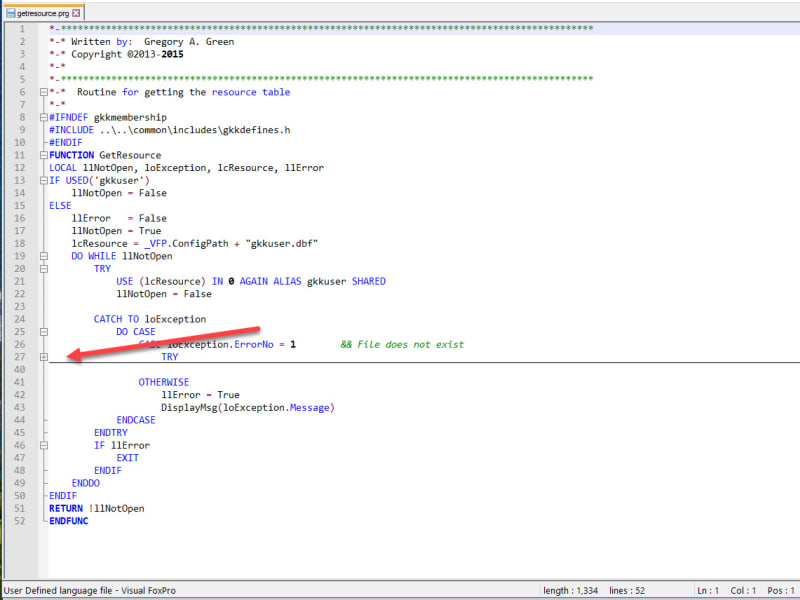Click the OTHERWISE keyword
This screenshot has height=600, width=800.
coord(164,382)
